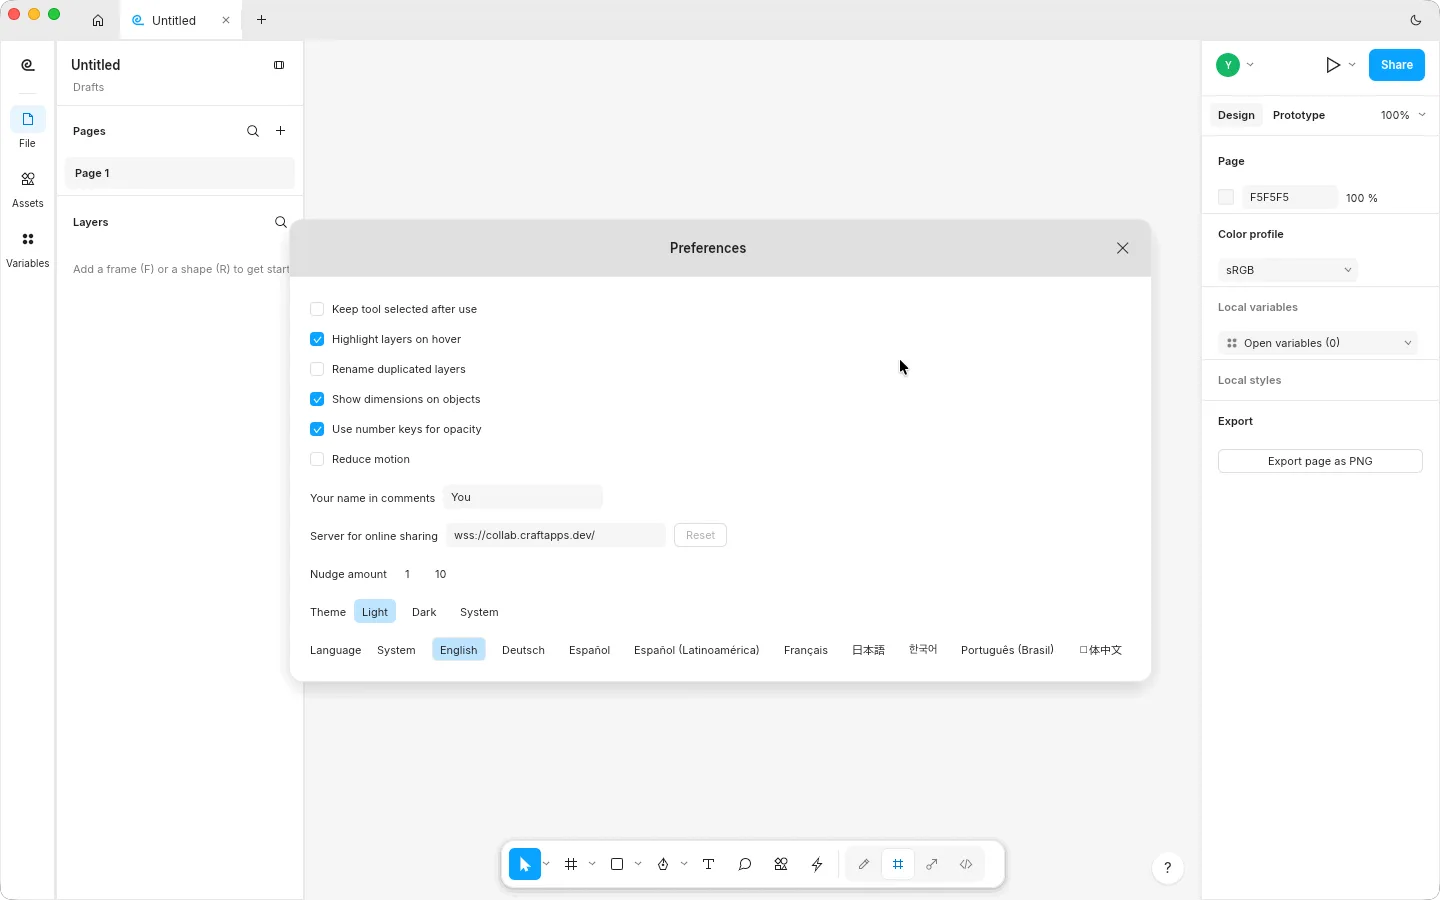Enable Keep tool selected after use

pos(317,309)
